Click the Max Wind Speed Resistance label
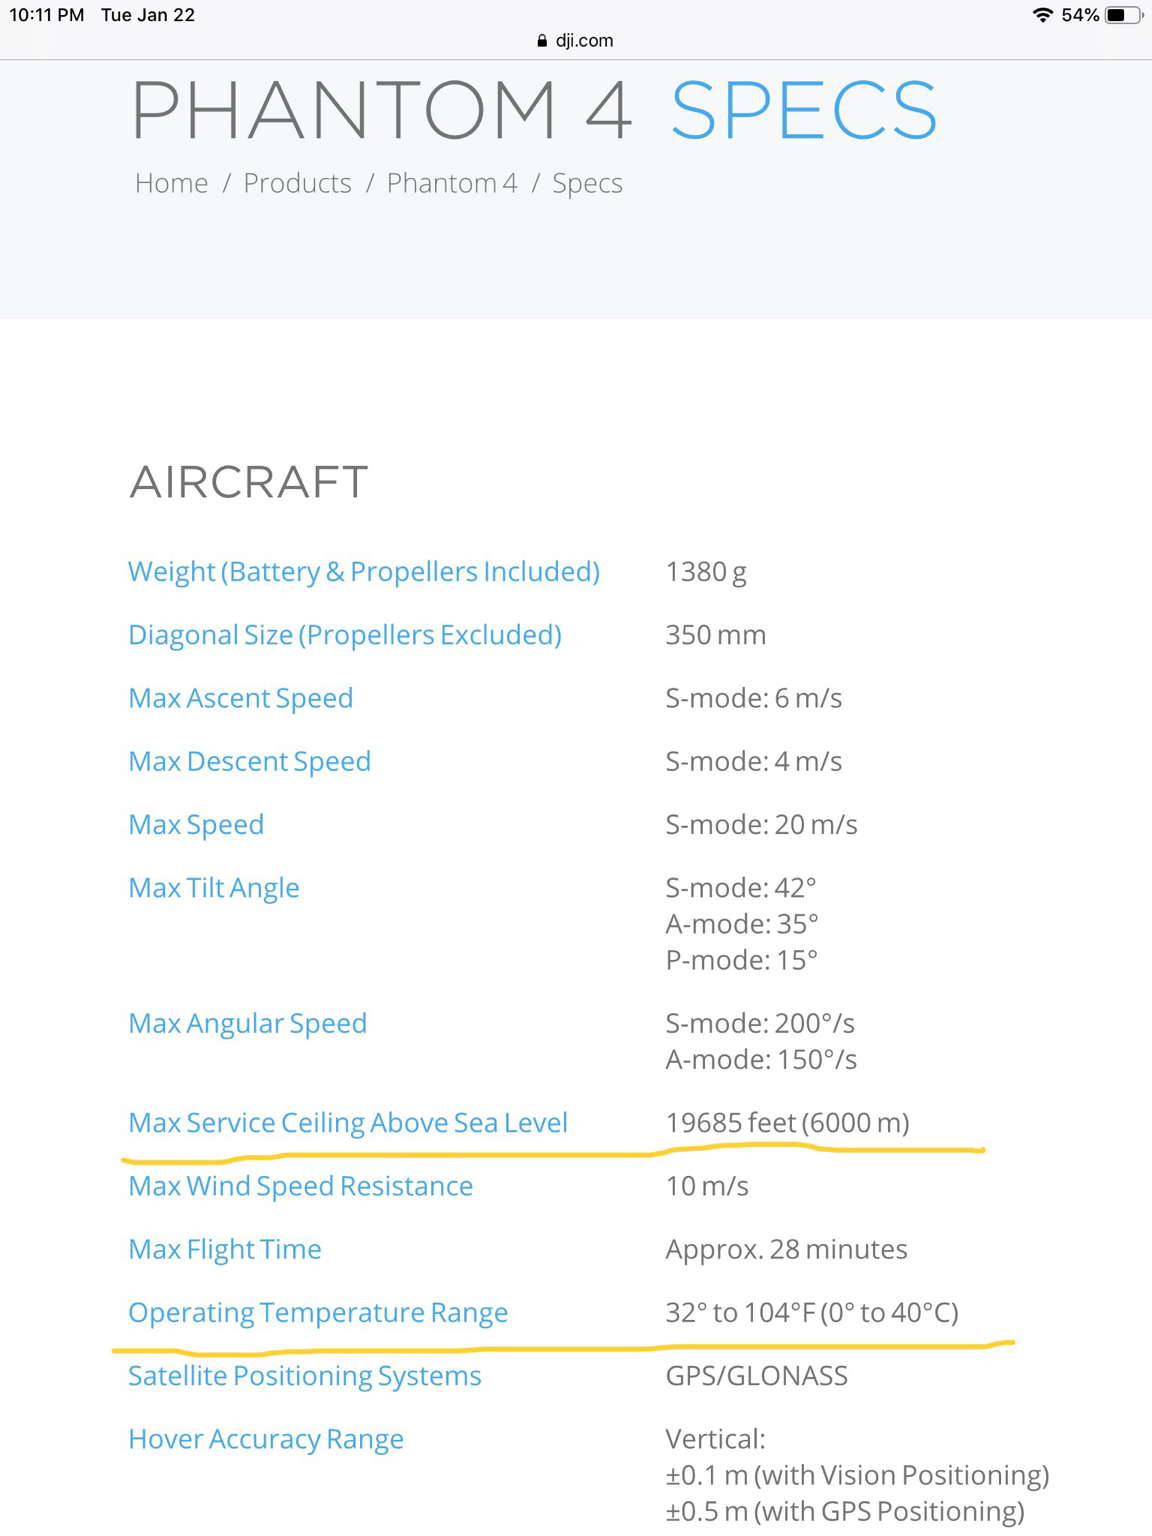The height and width of the screenshot is (1536, 1152). 300,1186
